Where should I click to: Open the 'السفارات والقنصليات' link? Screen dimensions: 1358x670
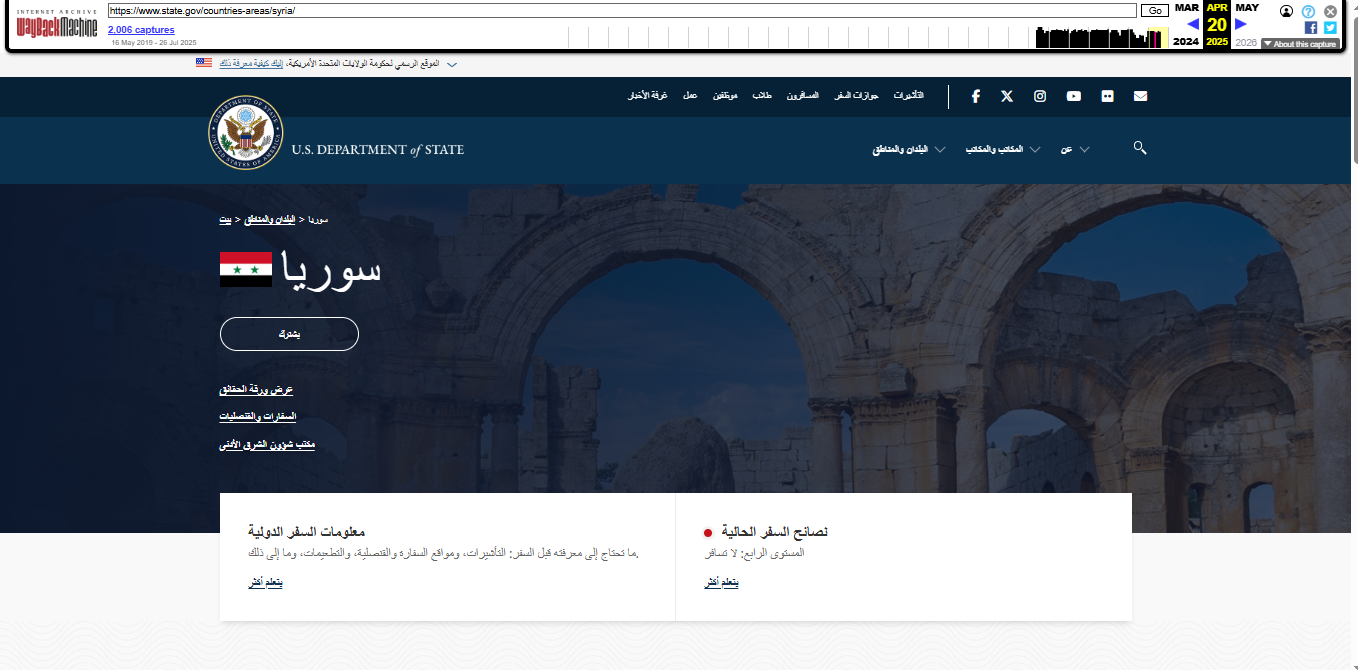coord(258,416)
